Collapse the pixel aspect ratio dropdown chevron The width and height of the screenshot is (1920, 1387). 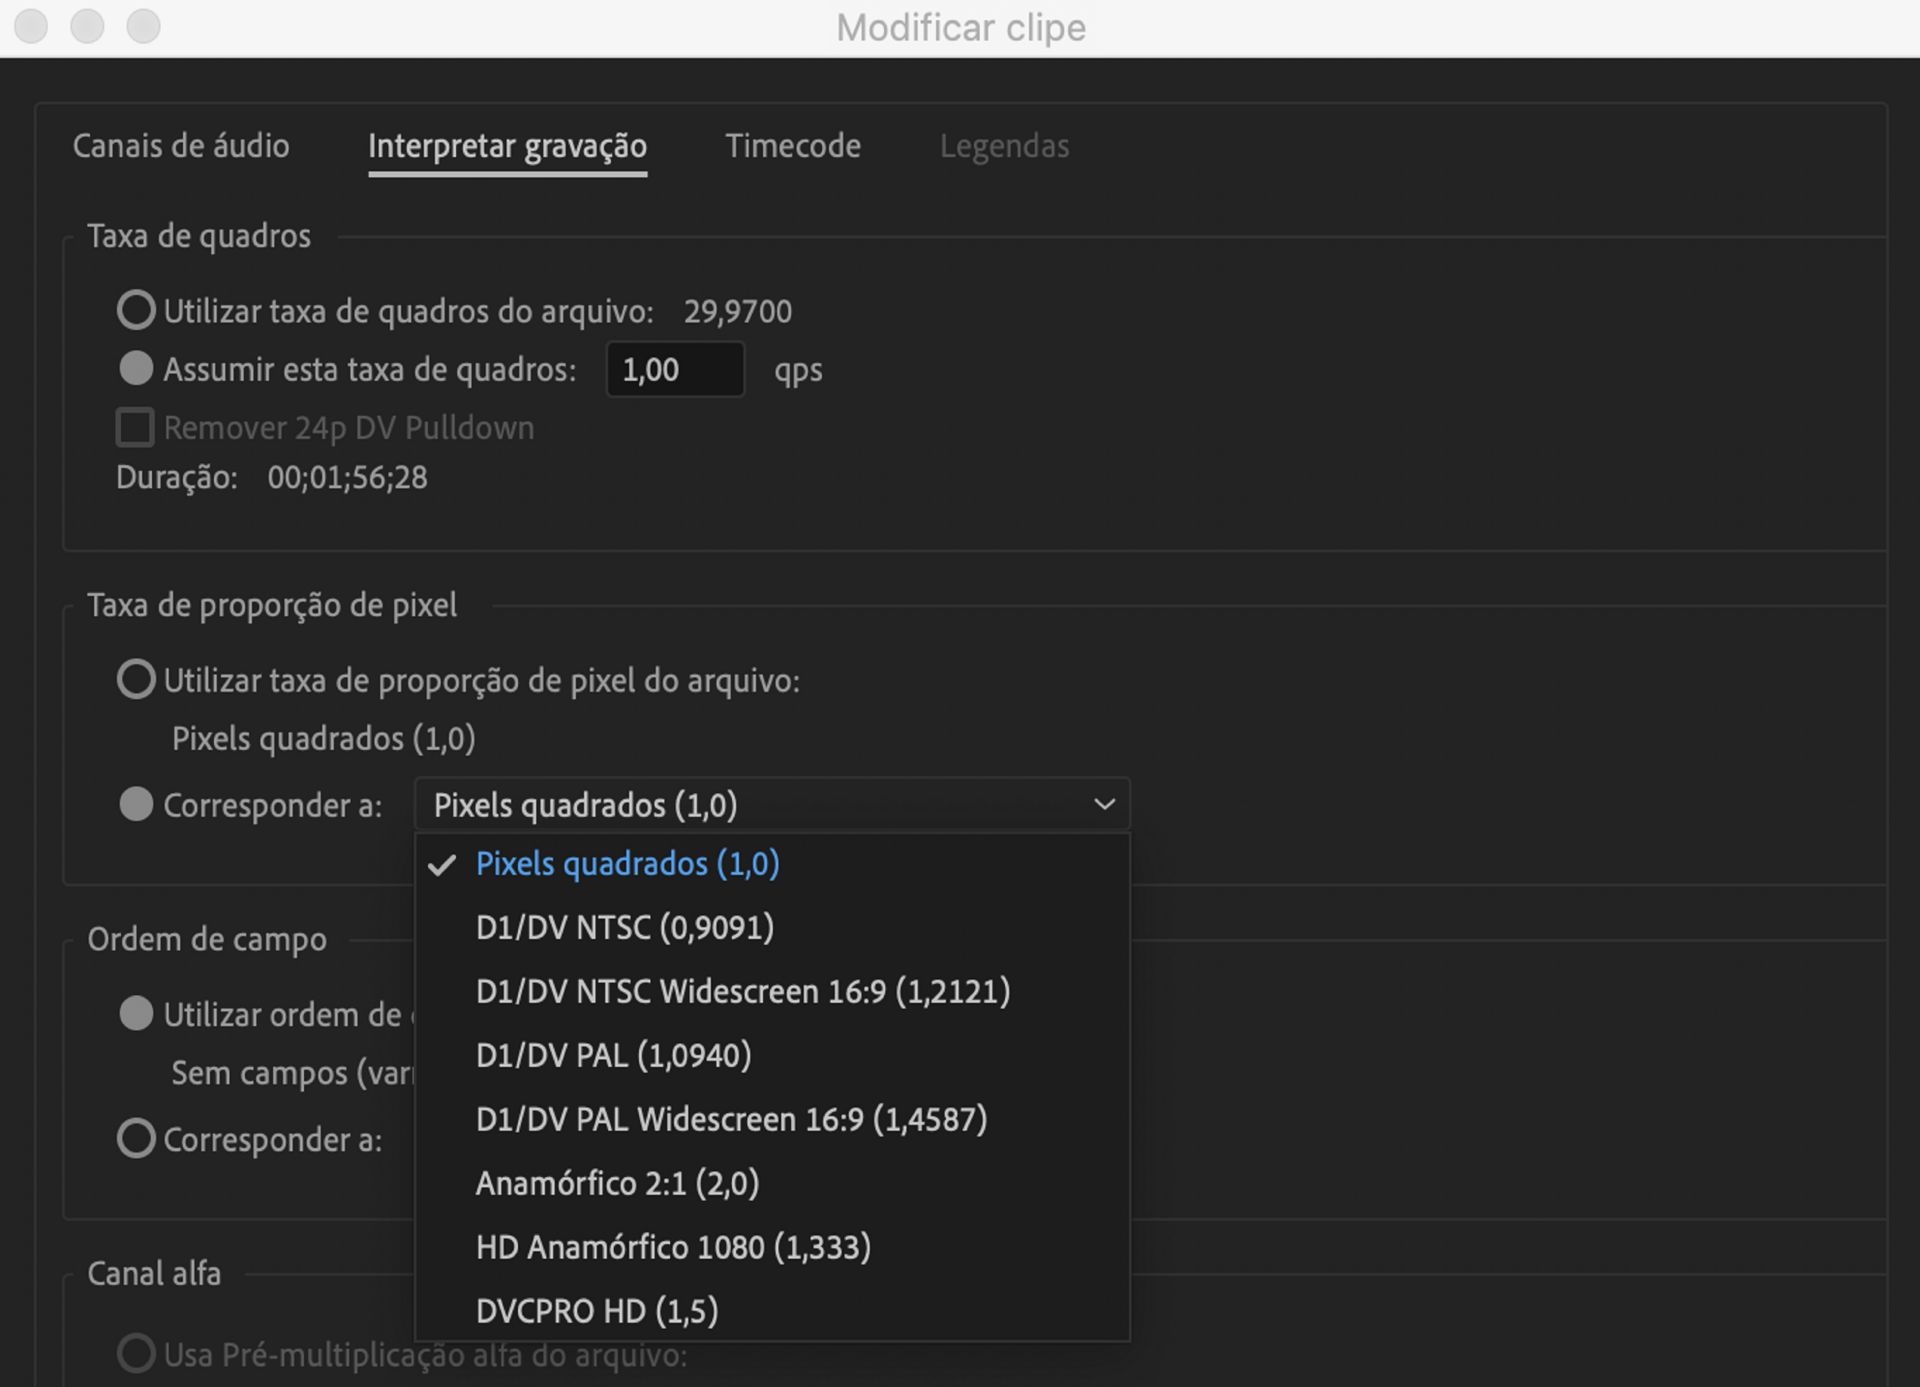point(1104,804)
